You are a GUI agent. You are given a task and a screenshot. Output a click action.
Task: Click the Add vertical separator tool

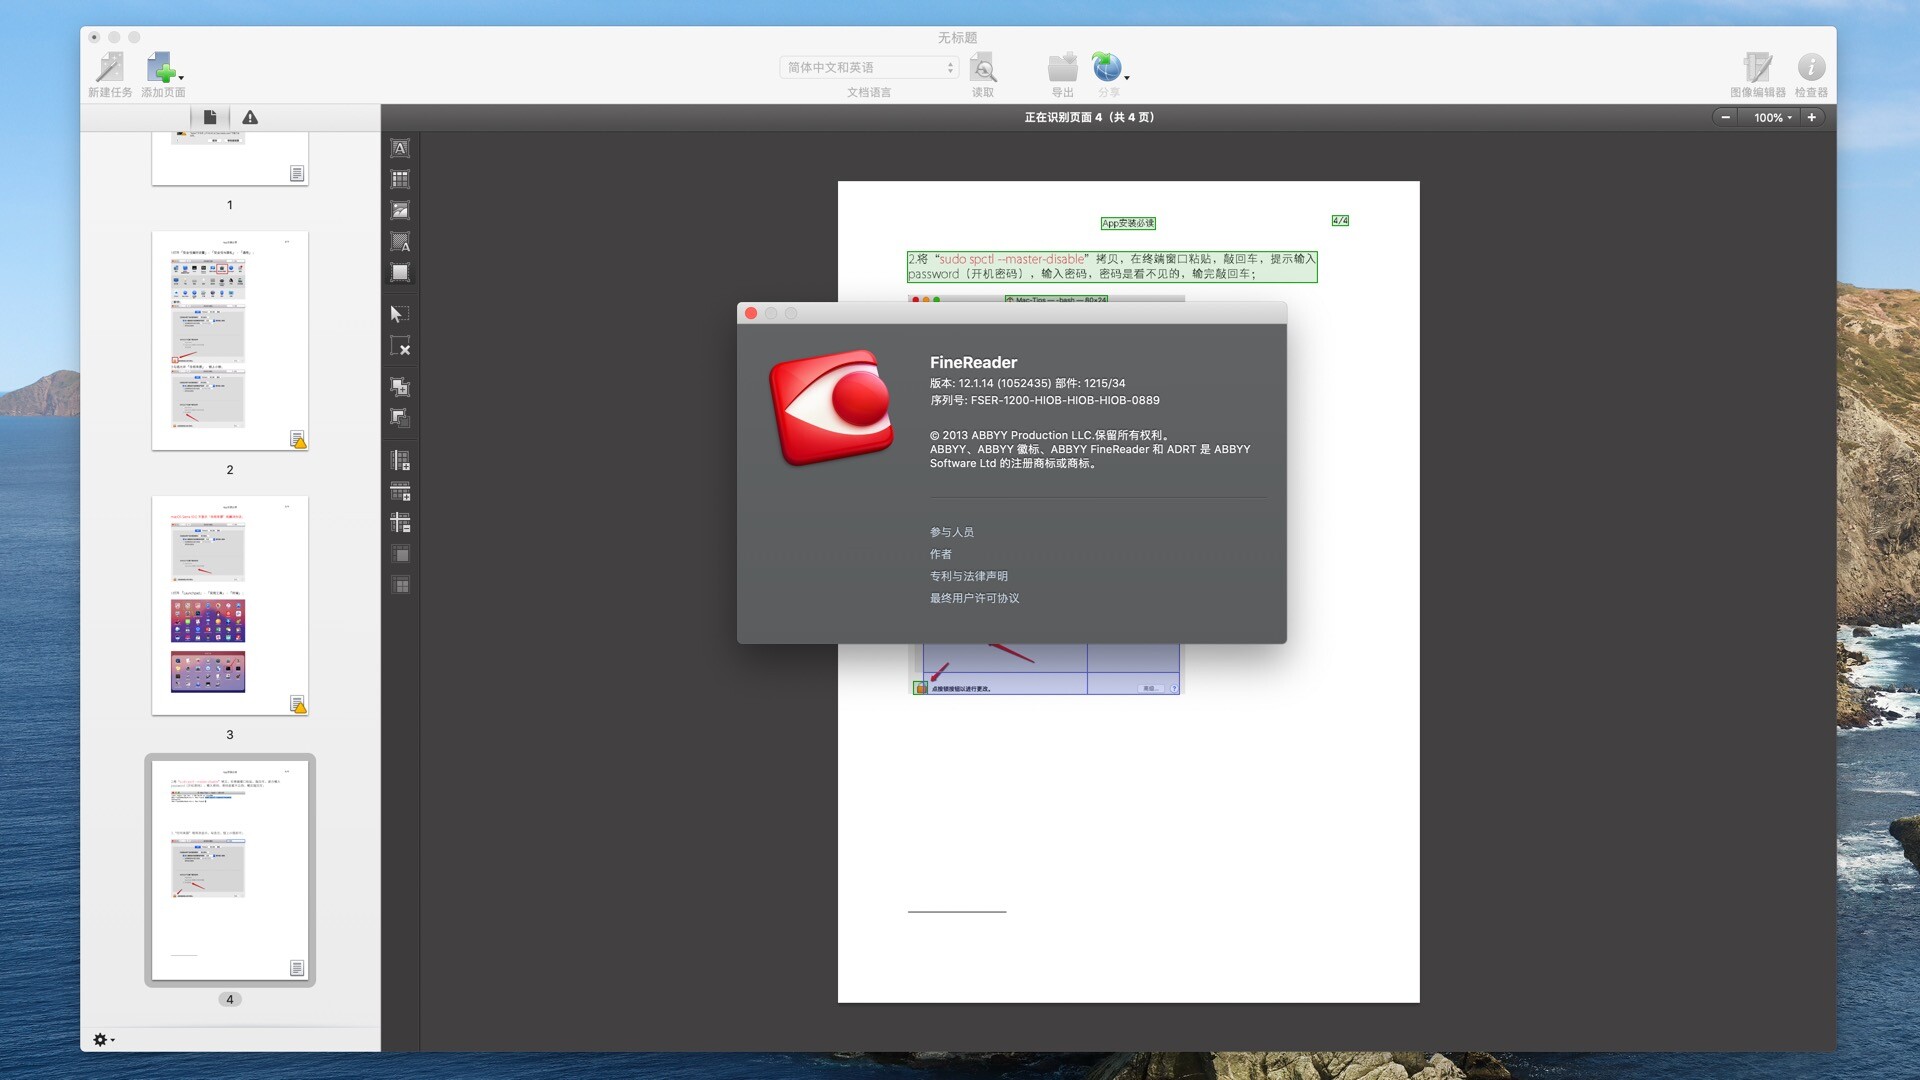coord(400,460)
